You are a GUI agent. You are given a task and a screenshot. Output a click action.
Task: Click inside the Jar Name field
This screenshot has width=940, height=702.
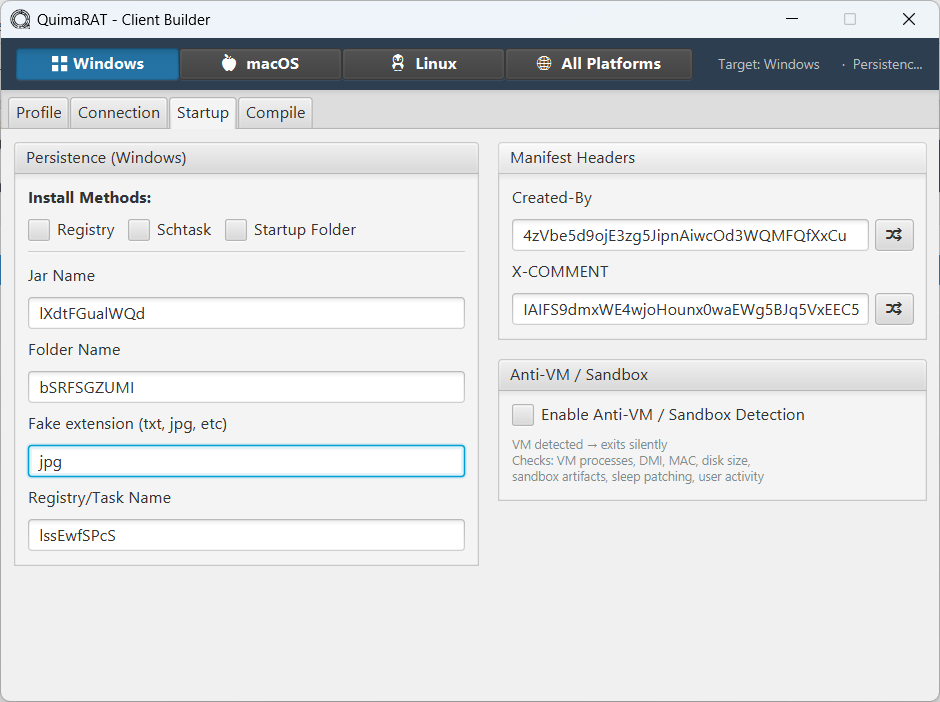[245, 312]
